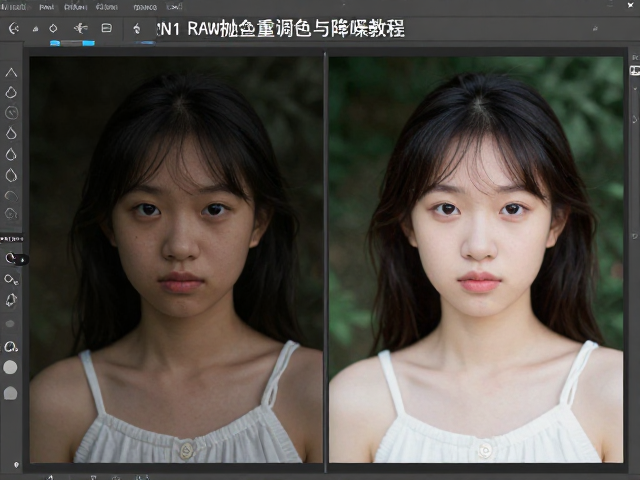The height and width of the screenshot is (480, 640).
Task: Select the circular gauge tool in left sidebar
Action: click(11, 112)
